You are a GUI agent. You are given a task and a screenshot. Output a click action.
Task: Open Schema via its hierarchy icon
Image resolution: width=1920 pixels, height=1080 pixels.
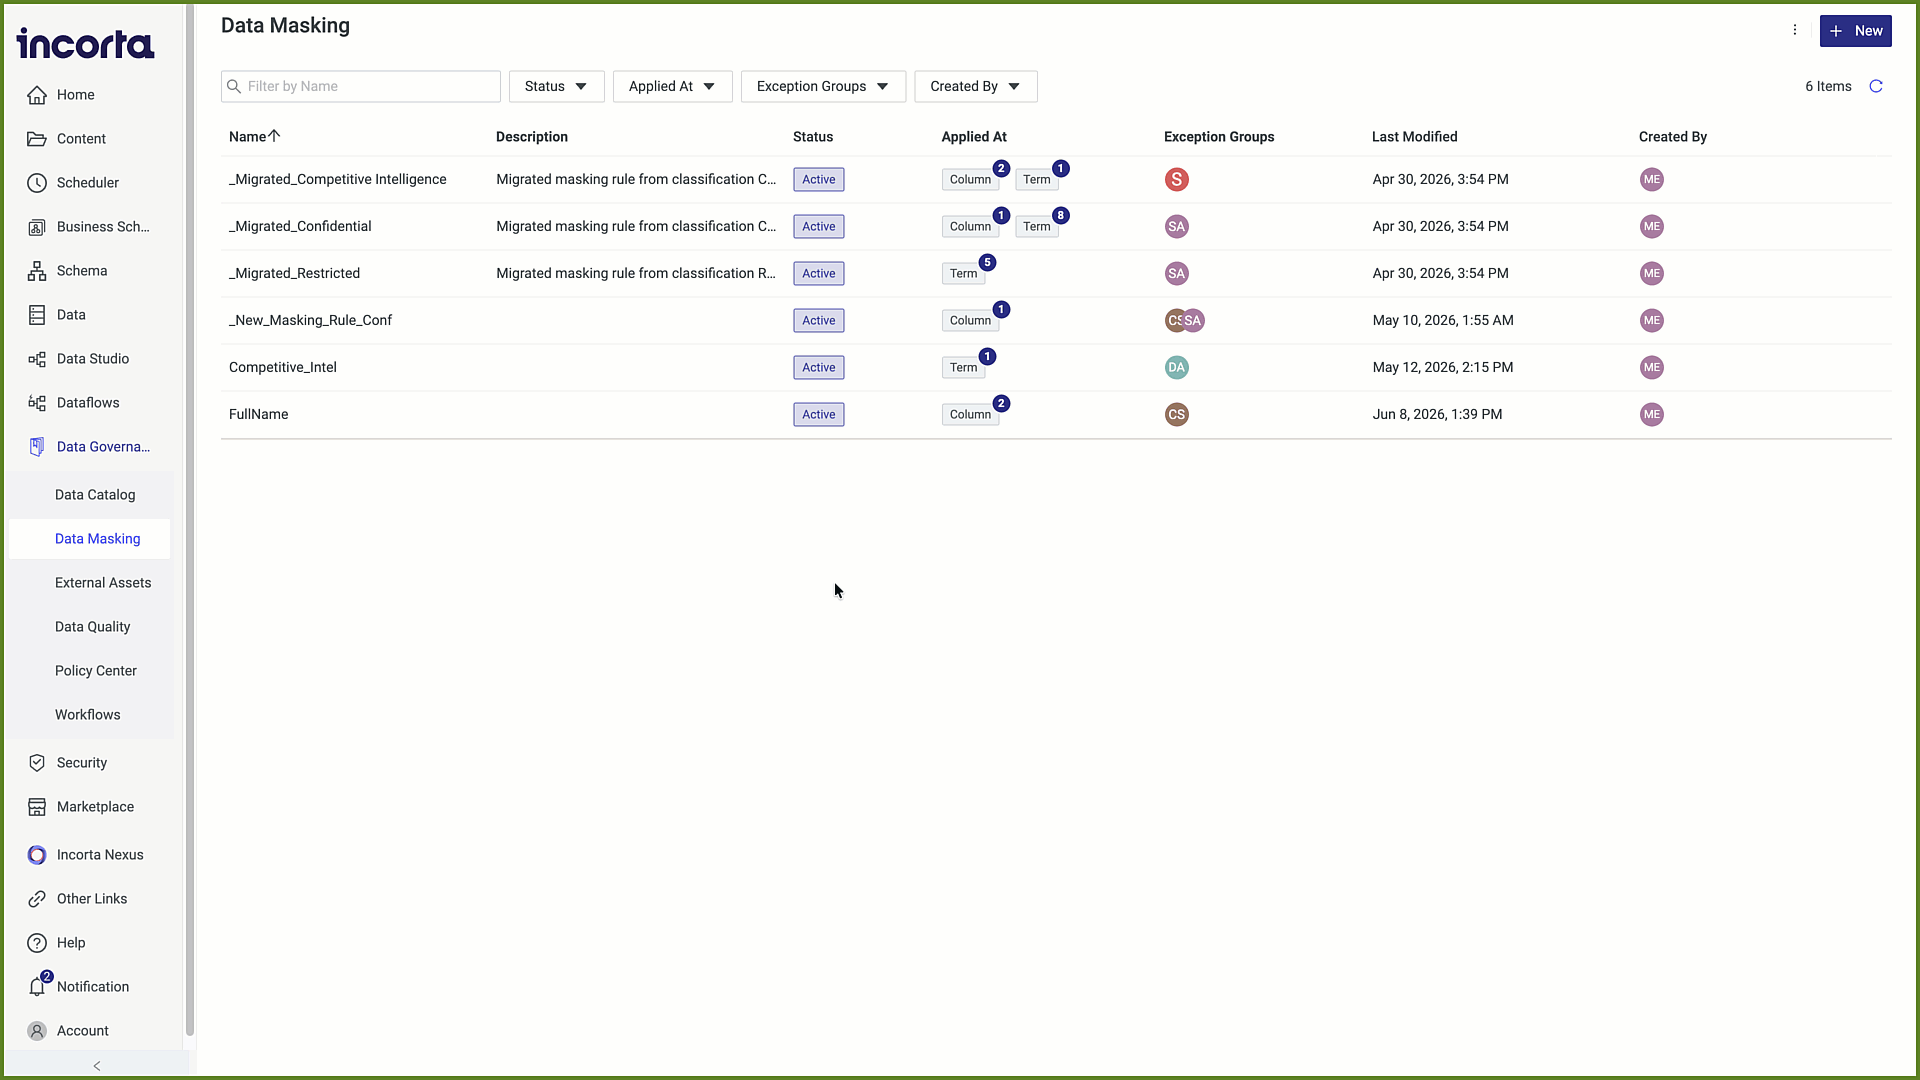click(37, 271)
